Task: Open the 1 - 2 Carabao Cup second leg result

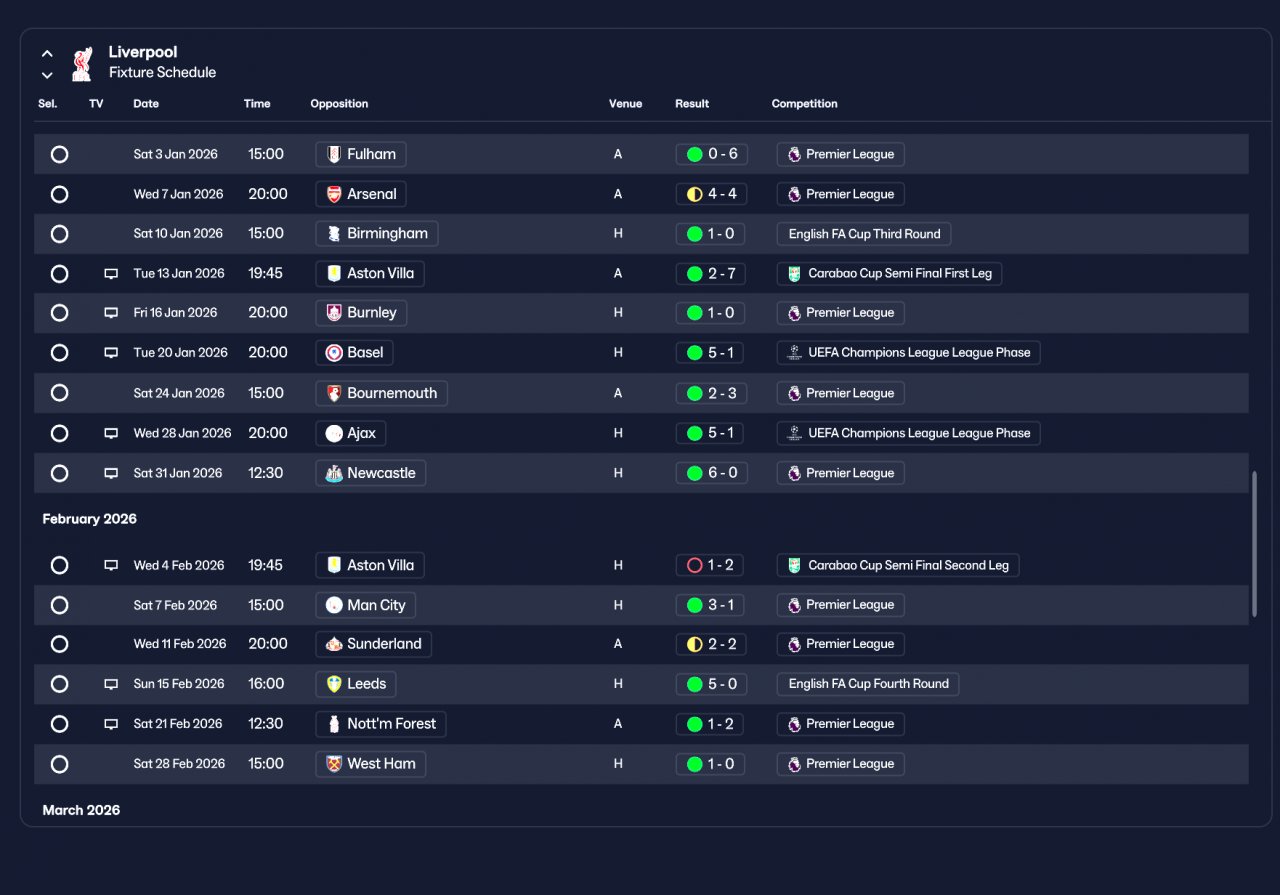Action: point(709,565)
